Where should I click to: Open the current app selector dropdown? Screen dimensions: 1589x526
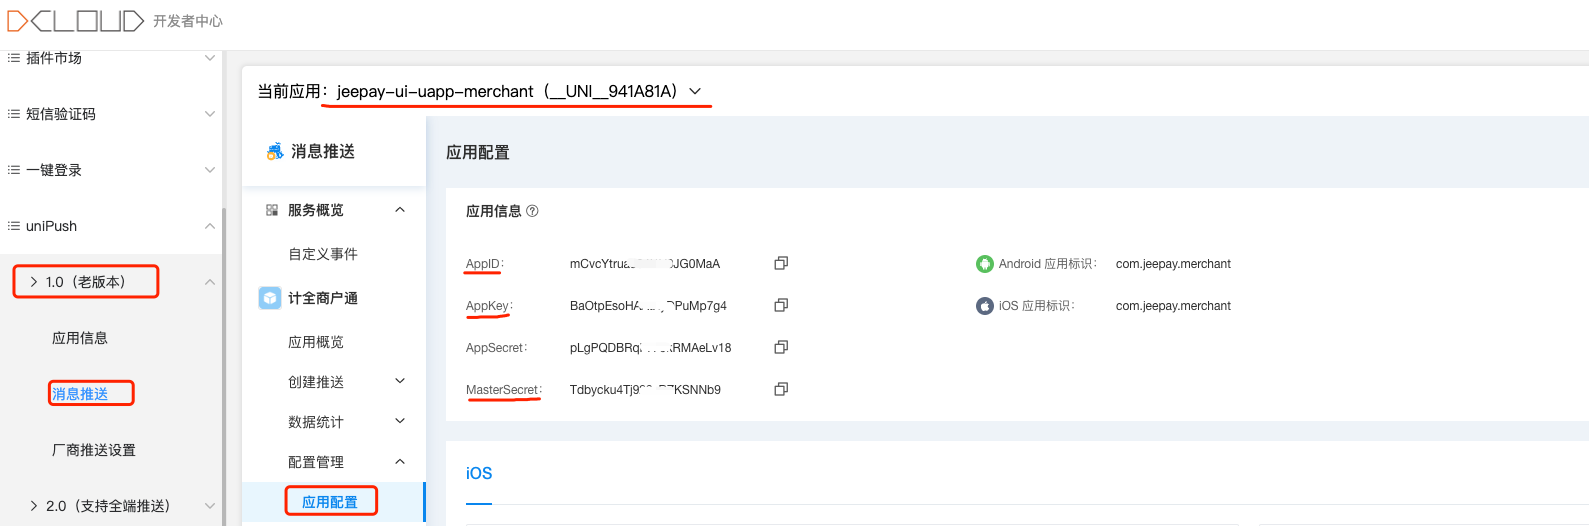[695, 91]
